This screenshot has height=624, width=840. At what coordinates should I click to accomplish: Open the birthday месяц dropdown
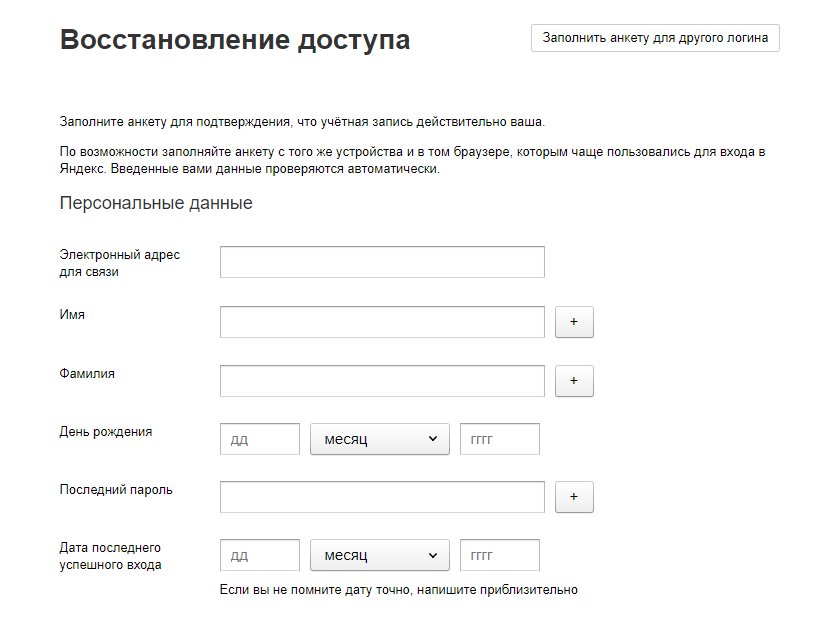[x=380, y=439]
